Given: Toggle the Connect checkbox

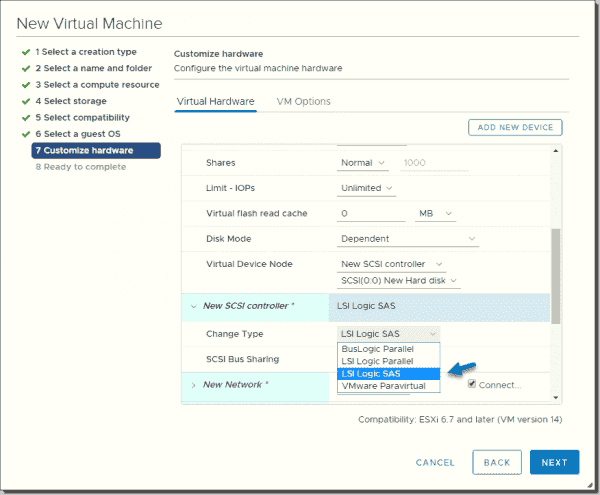Looking at the screenshot, I should 472,384.
